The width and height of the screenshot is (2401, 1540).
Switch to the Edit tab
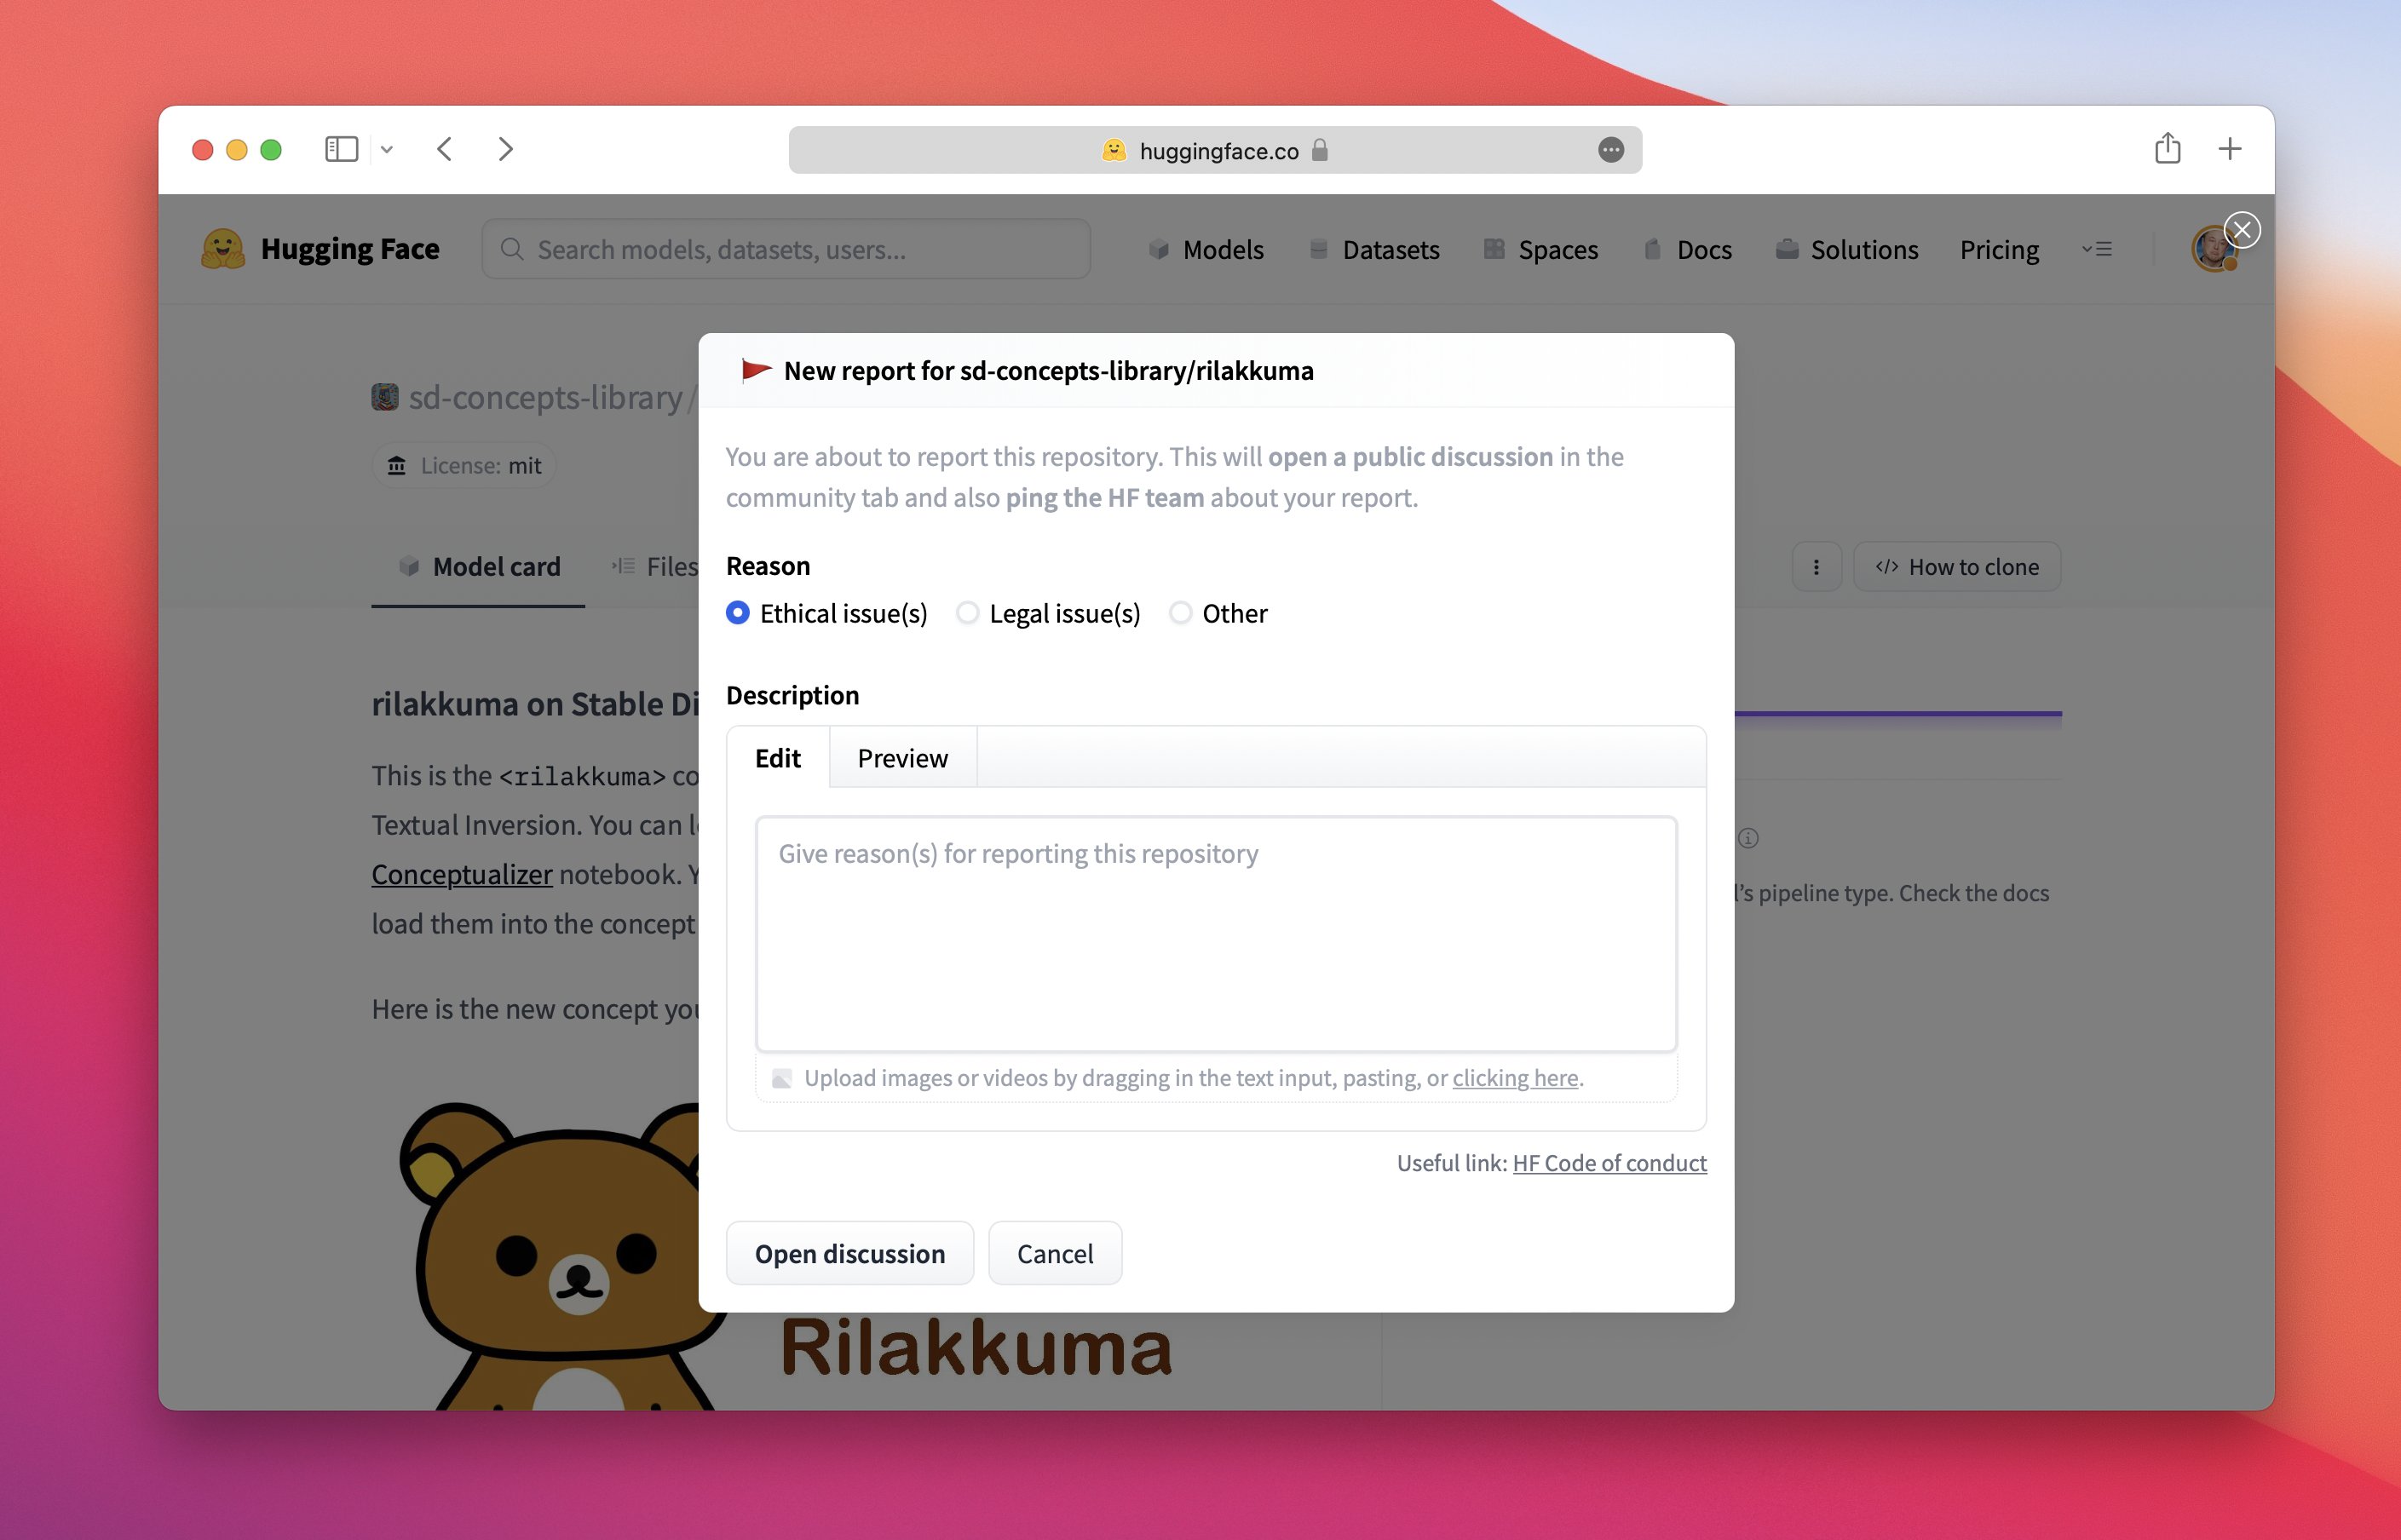point(777,756)
